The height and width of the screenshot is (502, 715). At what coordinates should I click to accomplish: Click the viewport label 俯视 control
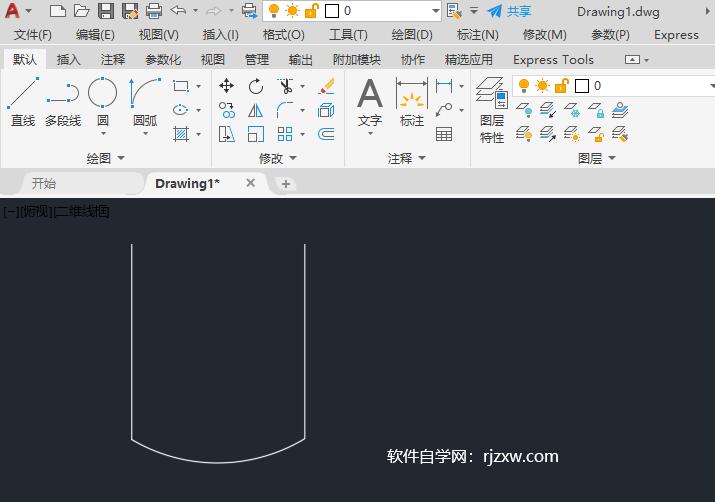click(x=35, y=211)
